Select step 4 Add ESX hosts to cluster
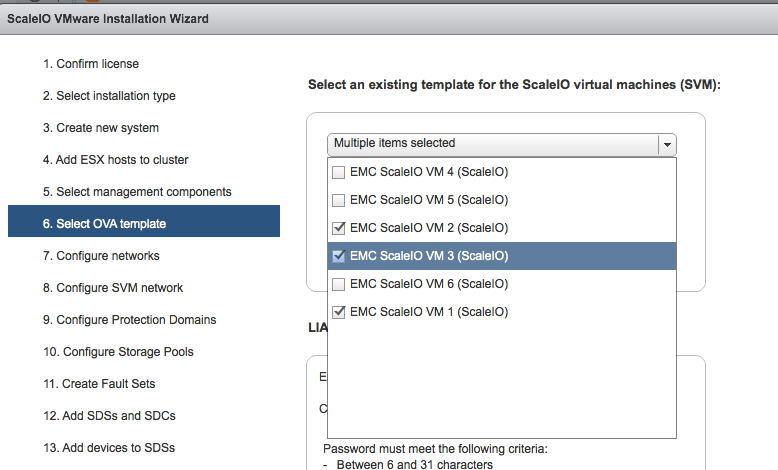Image resolution: width=778 pixels, height=470 pixels. [x=115, y=160]
